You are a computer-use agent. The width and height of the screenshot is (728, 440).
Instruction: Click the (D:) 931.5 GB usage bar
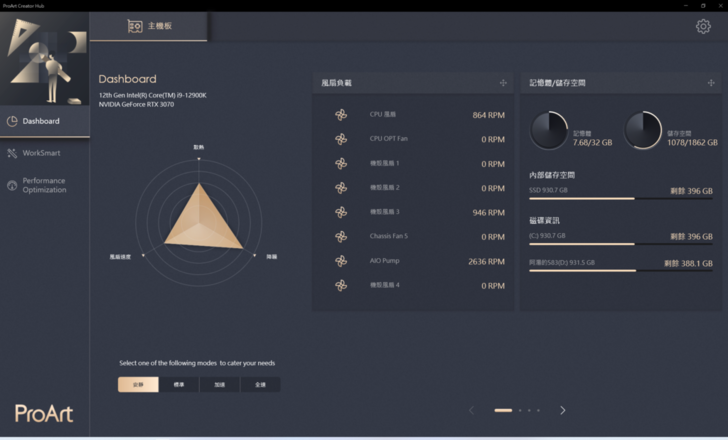[x=621, y=271]
